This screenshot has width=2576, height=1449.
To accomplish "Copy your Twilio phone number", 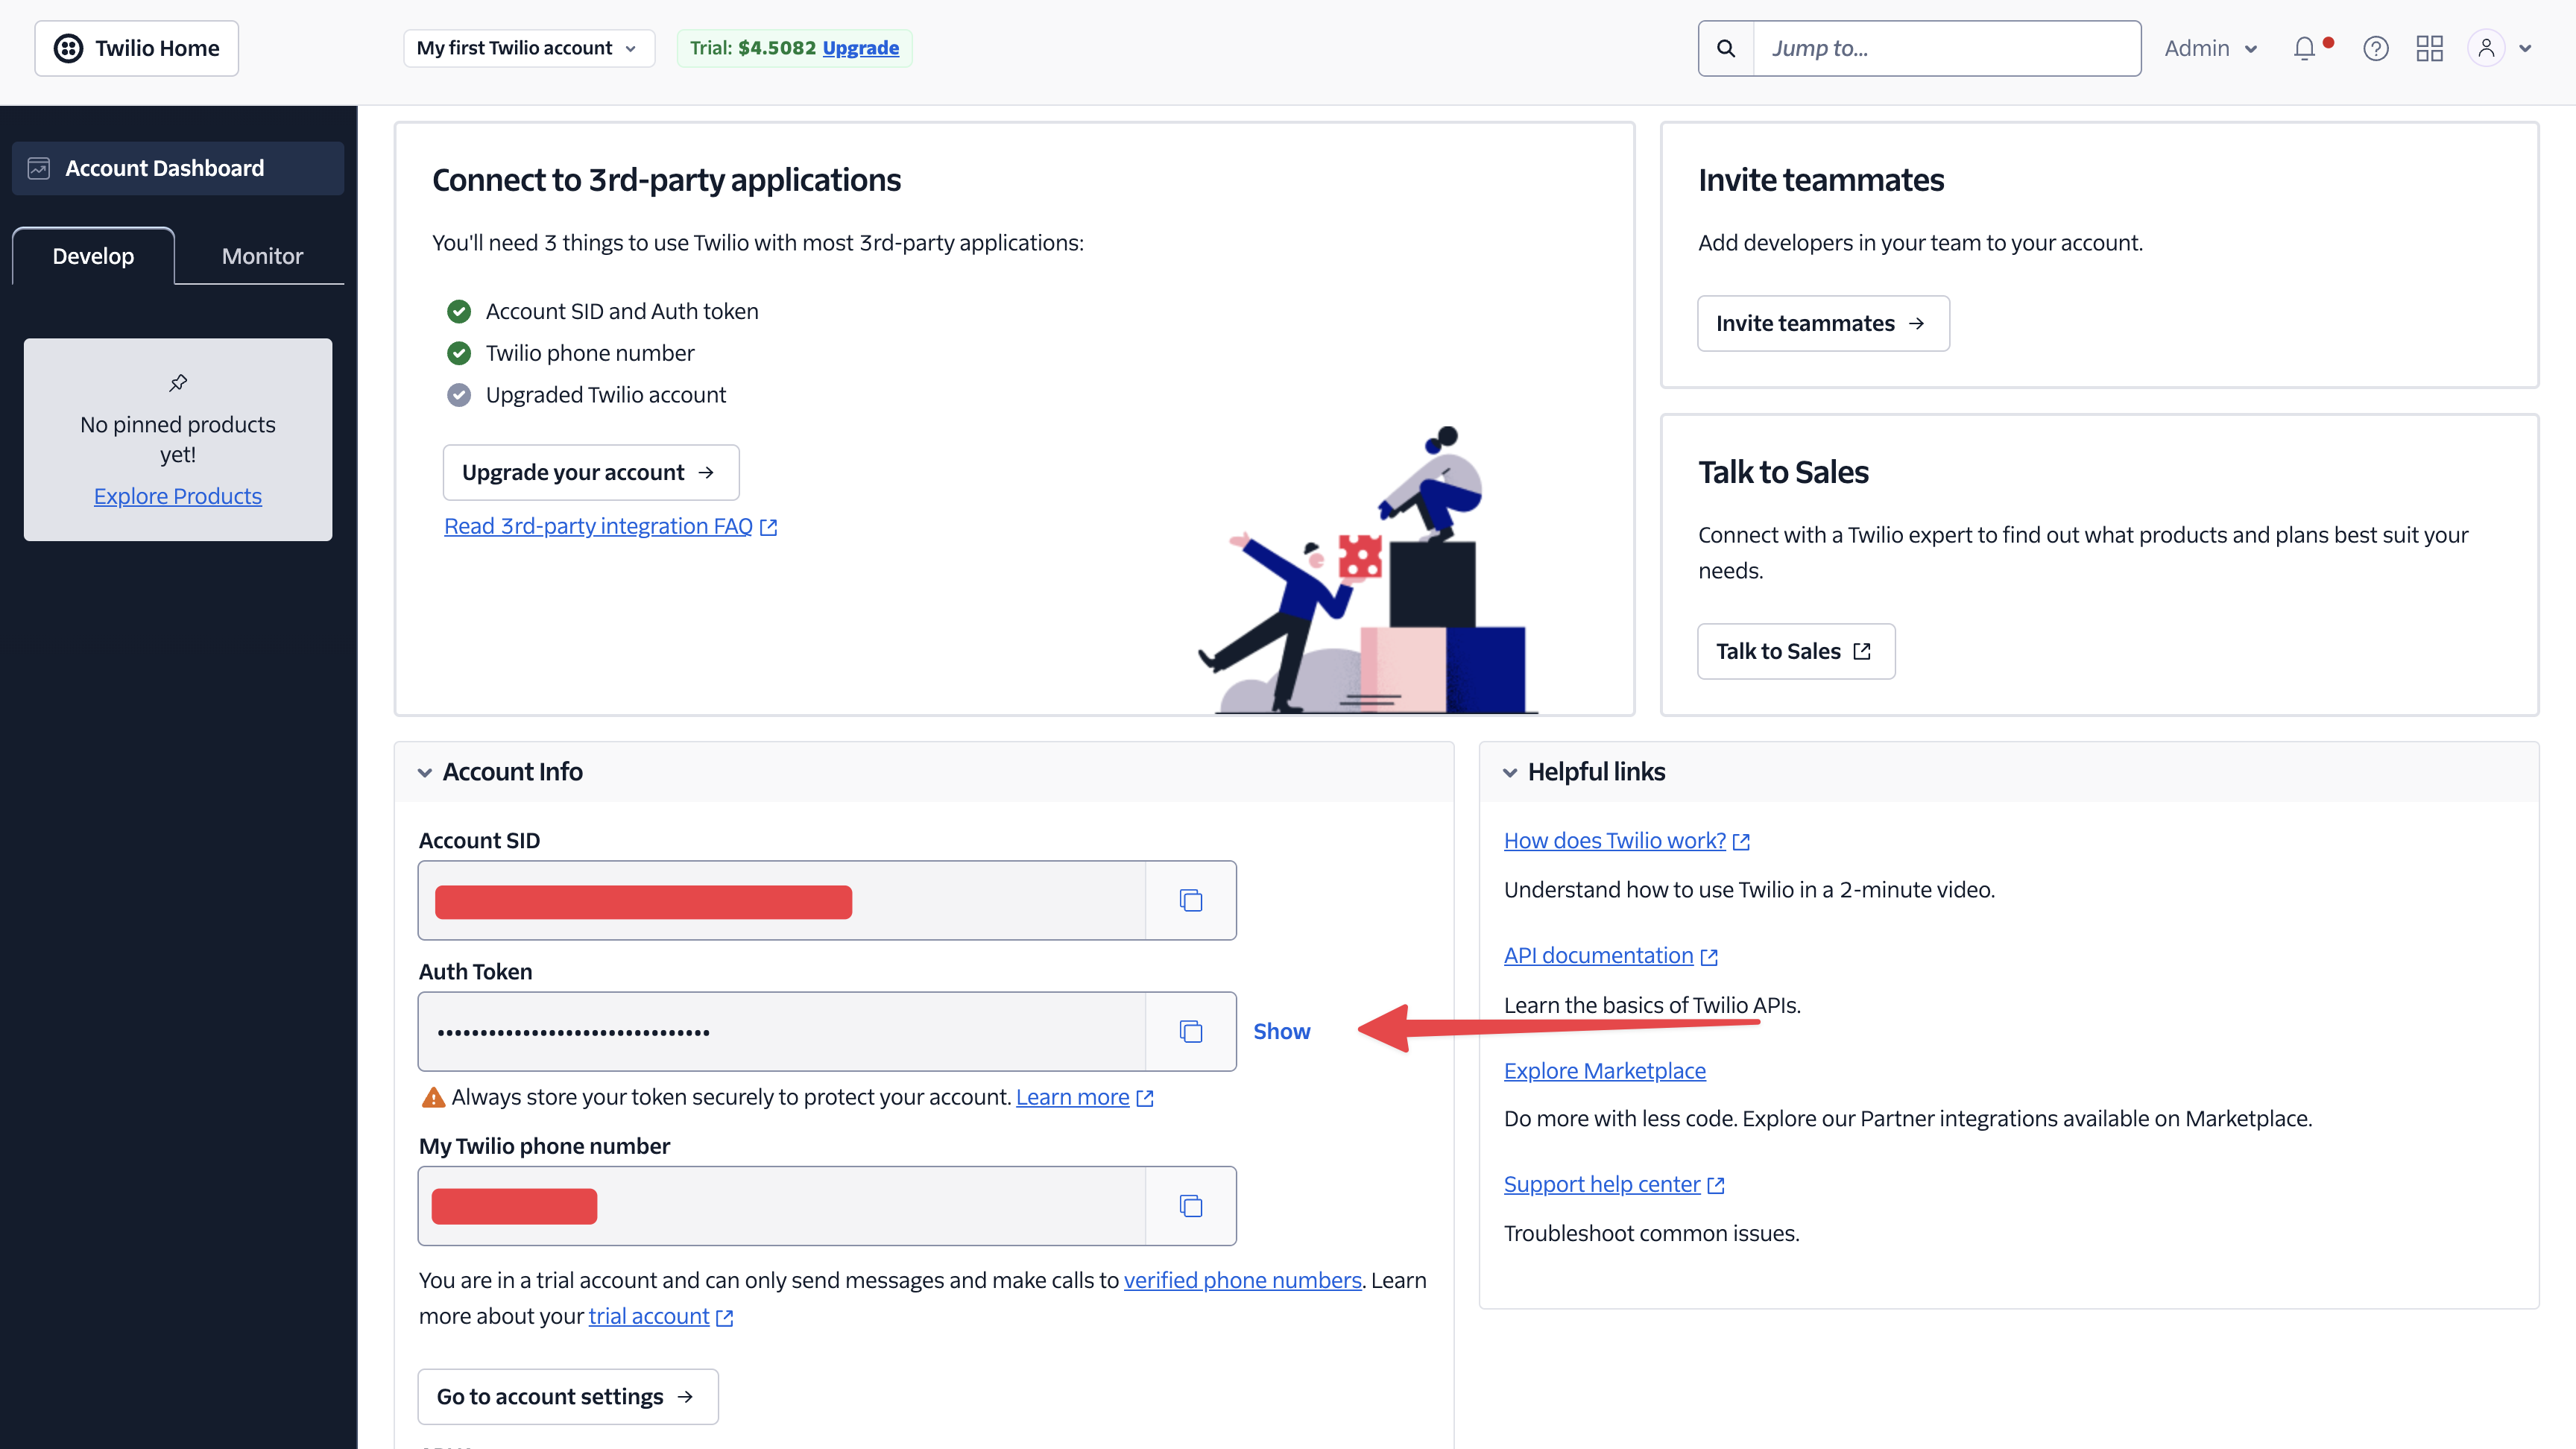I will (1191, 1205).
